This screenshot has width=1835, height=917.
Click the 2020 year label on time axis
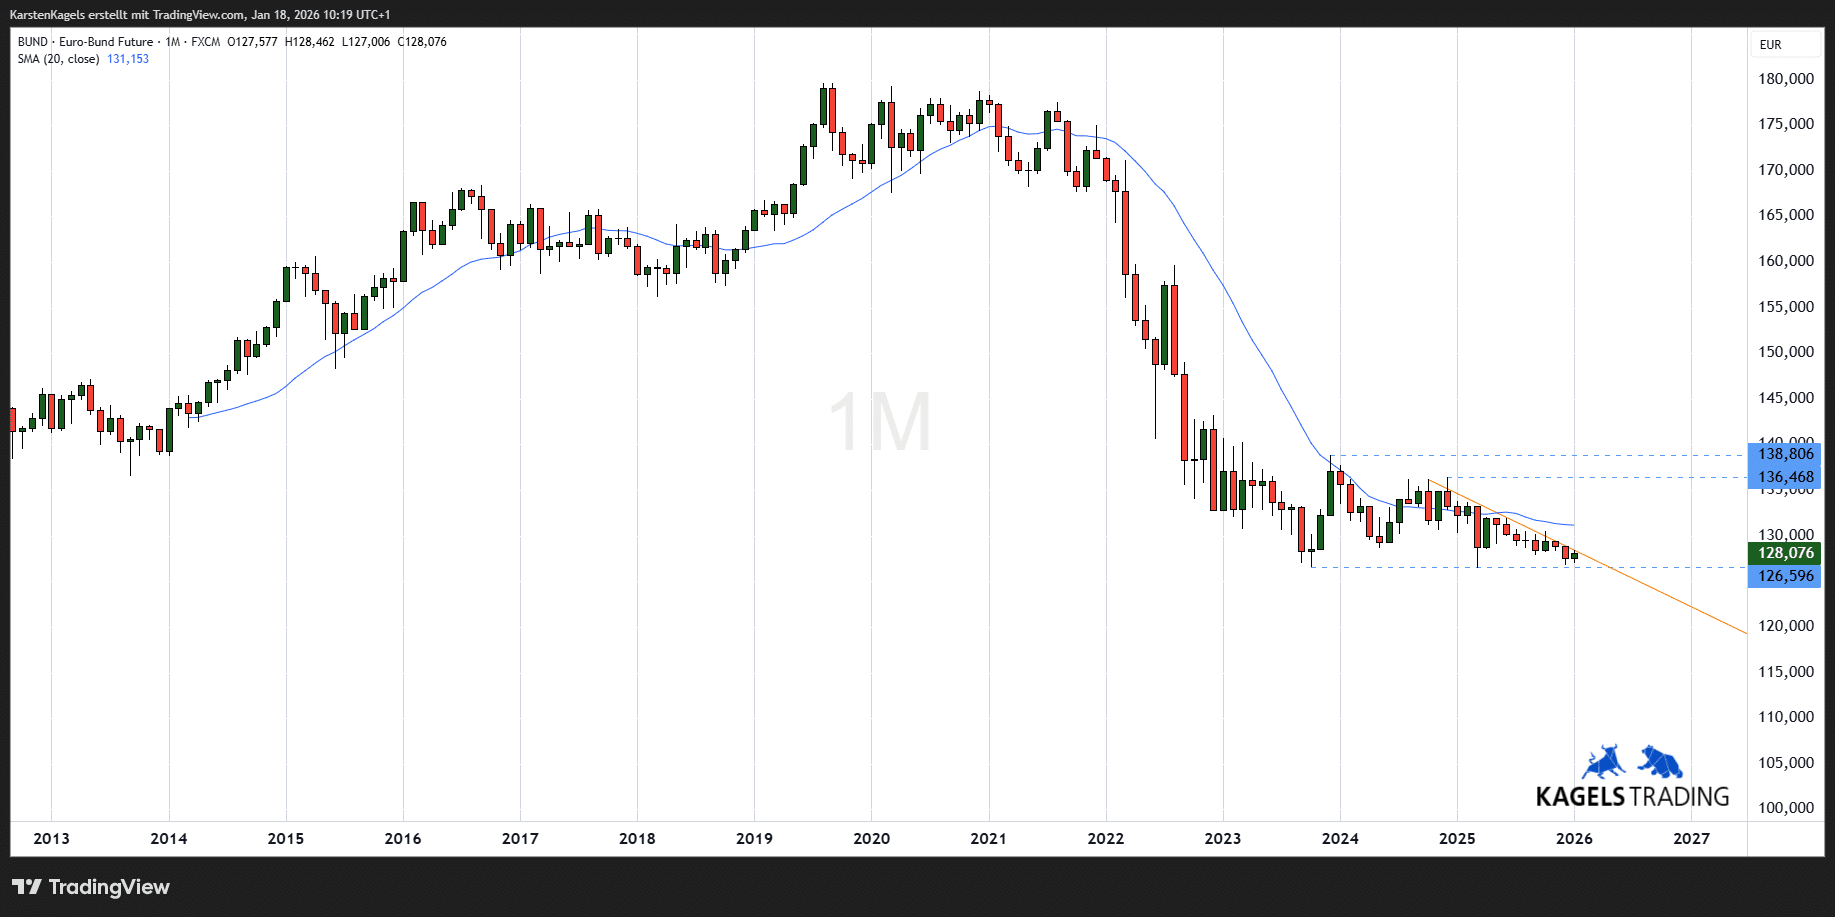(871, 839)
